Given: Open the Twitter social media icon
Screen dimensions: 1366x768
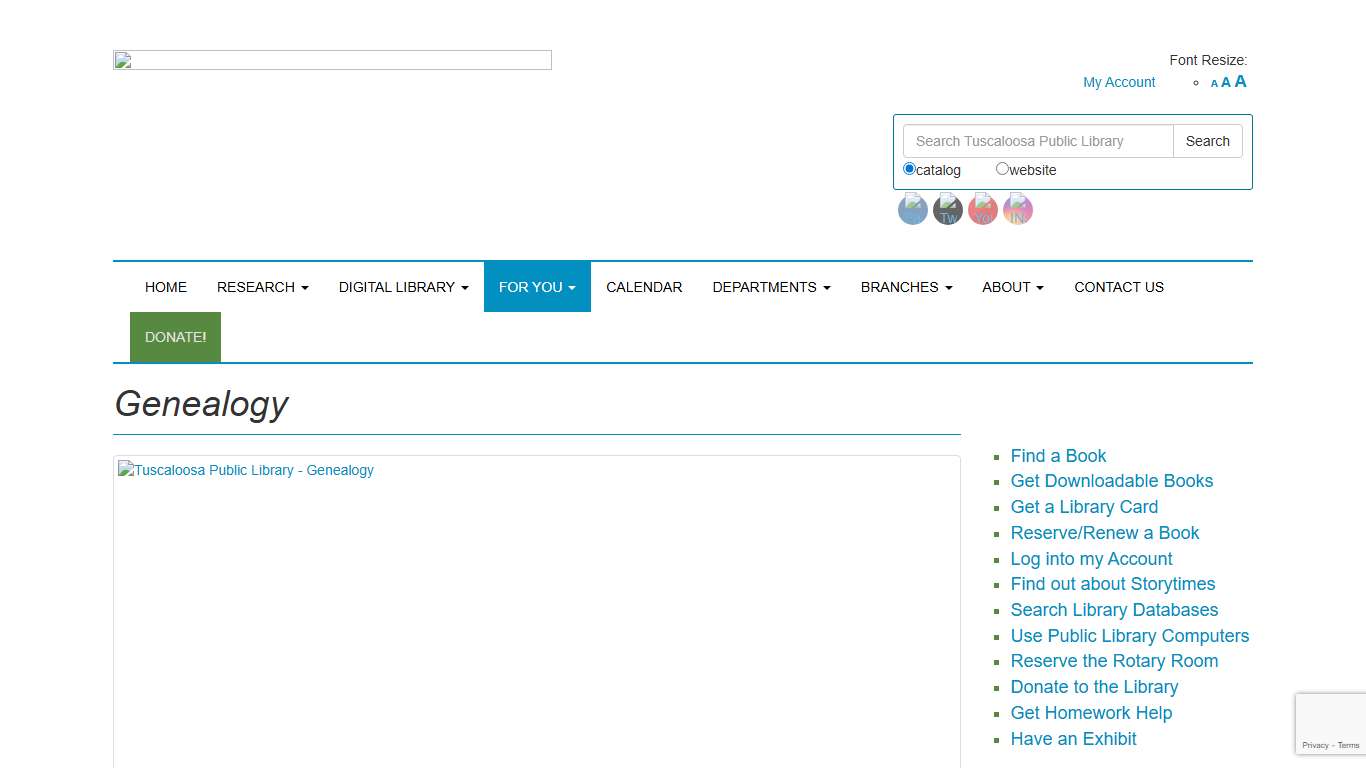Looking at the screenshot, I should [x=947, y=209].
